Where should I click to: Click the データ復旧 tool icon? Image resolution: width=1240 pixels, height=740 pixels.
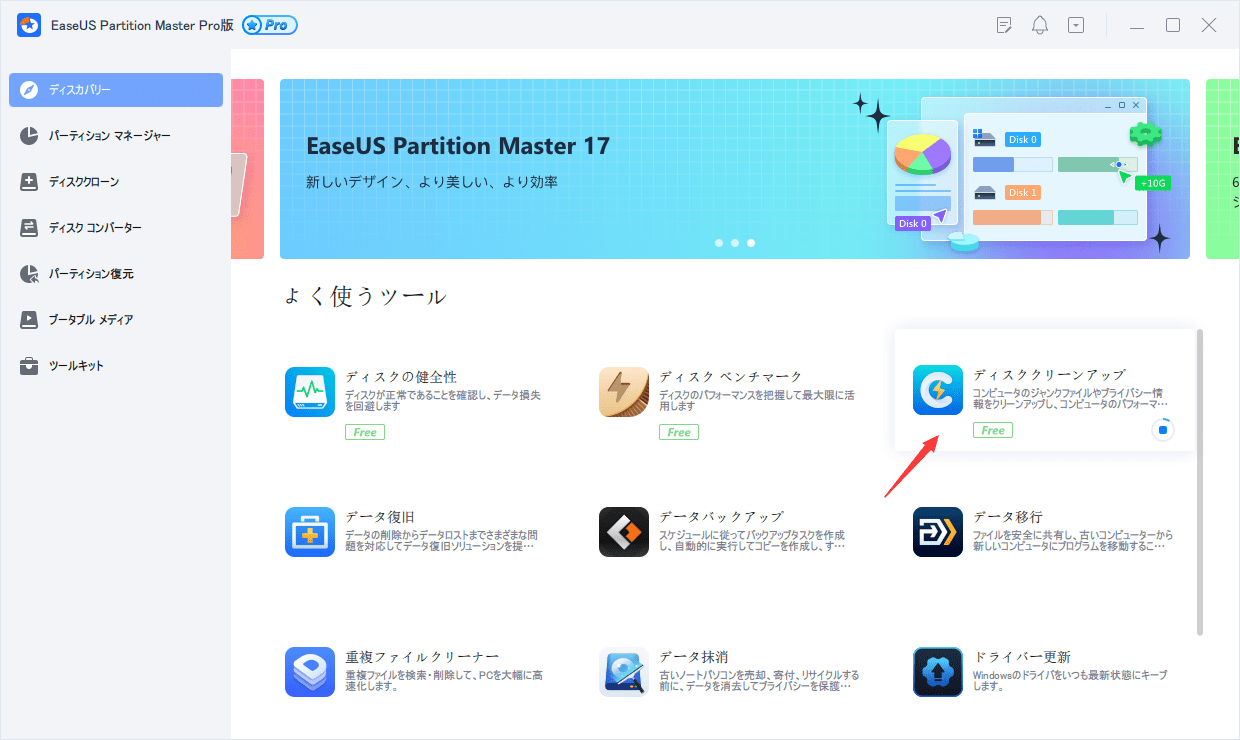pyautogui.click(x=310, y=532)
